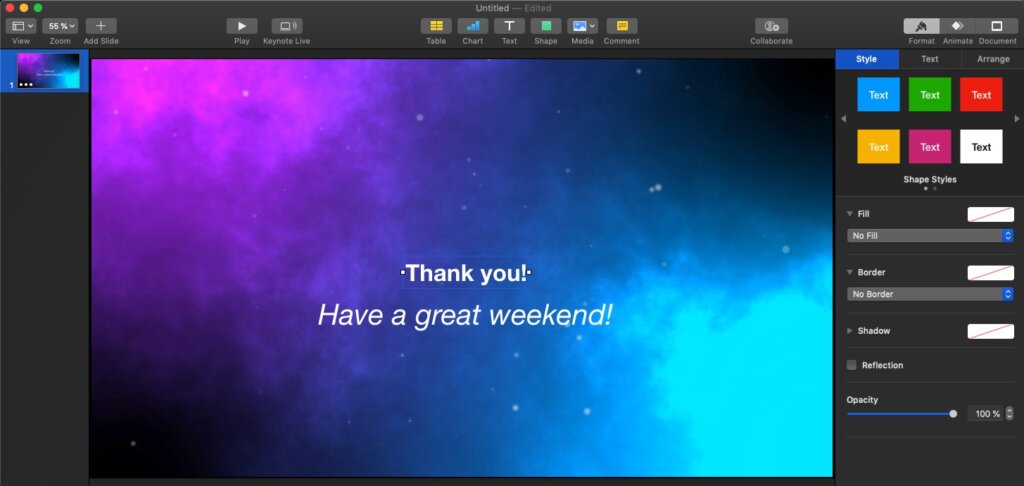Switch to the Arrange tab
Screen dimensions: 1024x486
992,60
